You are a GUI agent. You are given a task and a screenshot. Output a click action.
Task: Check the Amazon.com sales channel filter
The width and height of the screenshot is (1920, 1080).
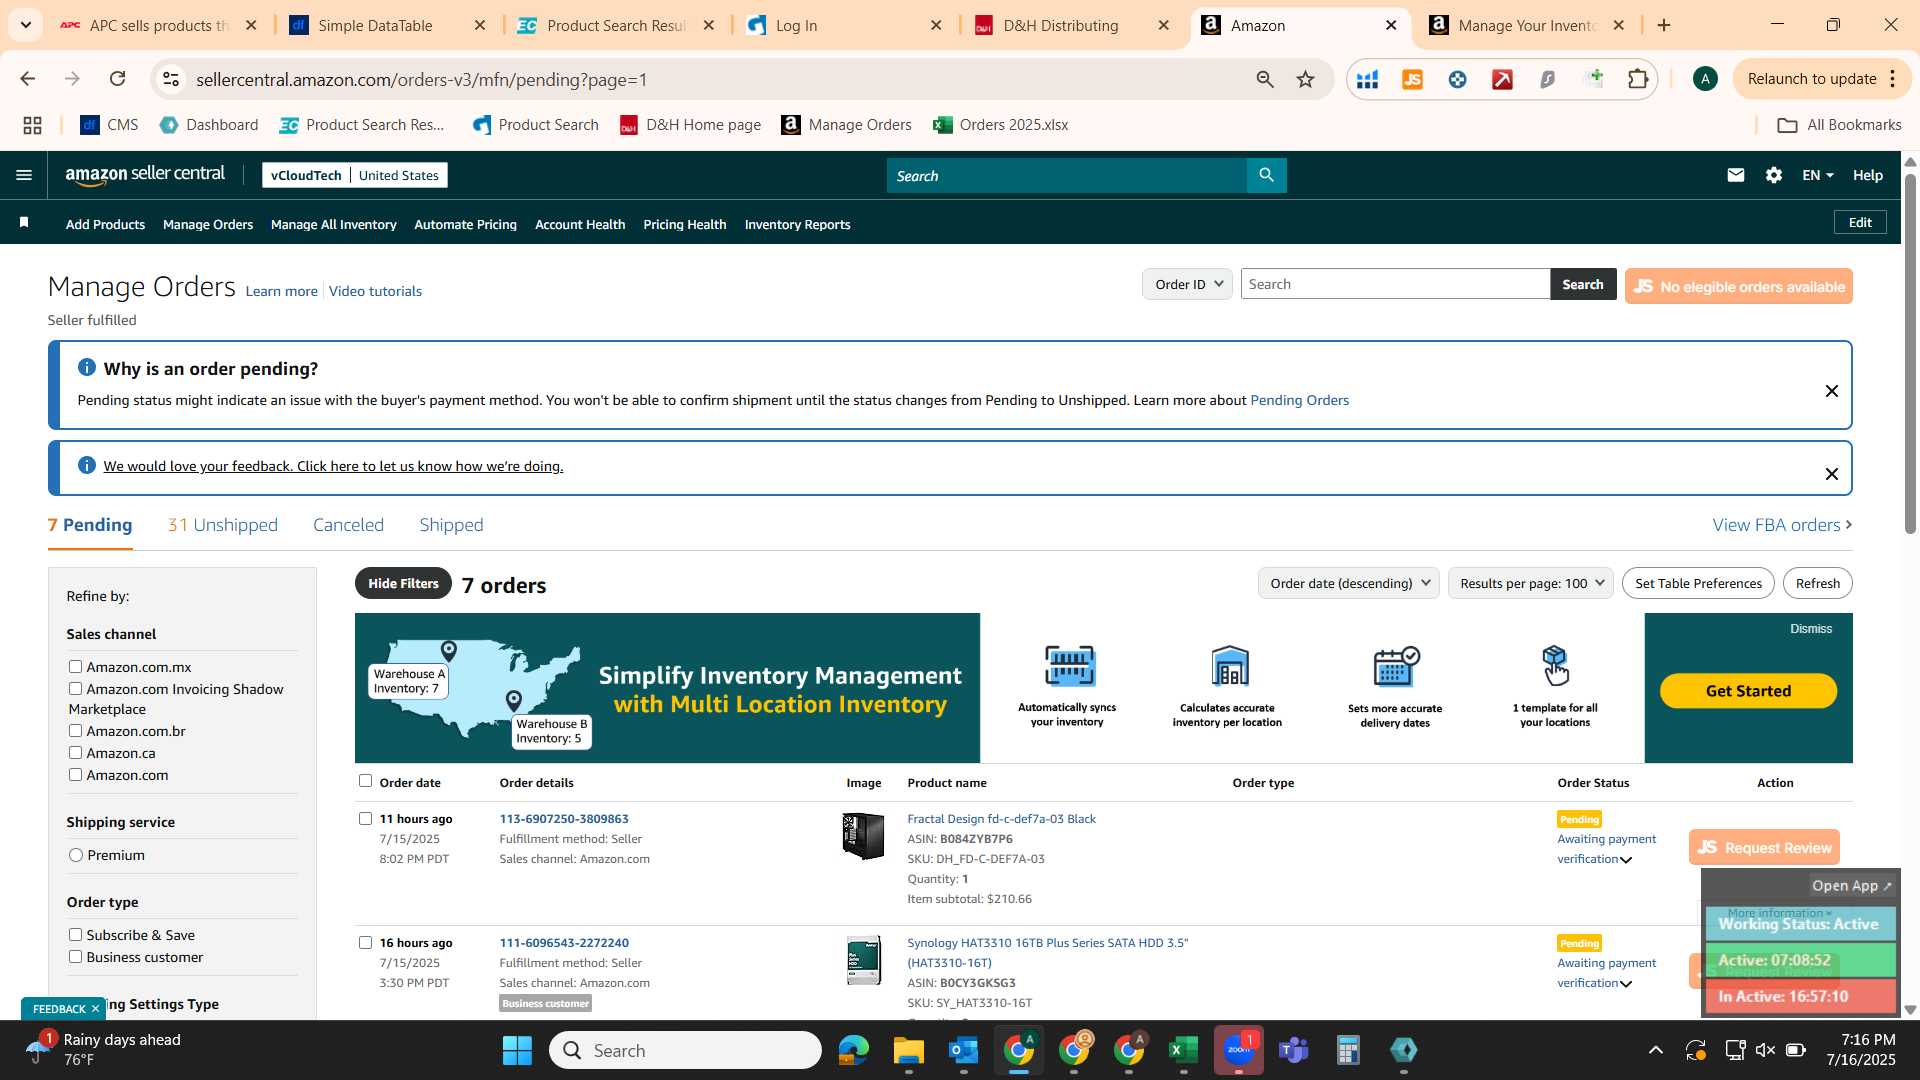(75, 774)
